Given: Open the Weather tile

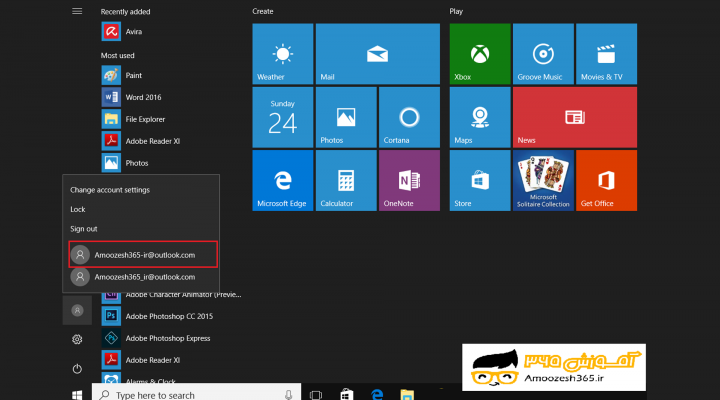Looking at the screenshot, I should point(283,54).
